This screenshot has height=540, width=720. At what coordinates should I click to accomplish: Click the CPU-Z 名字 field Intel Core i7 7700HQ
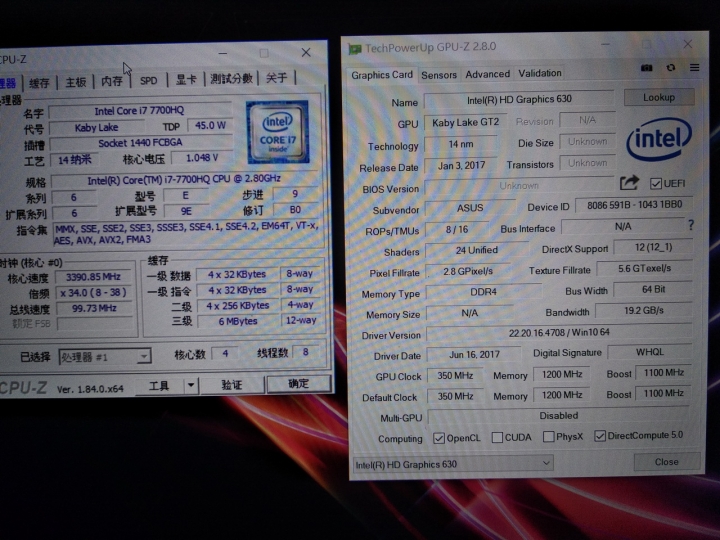point(139,111)
